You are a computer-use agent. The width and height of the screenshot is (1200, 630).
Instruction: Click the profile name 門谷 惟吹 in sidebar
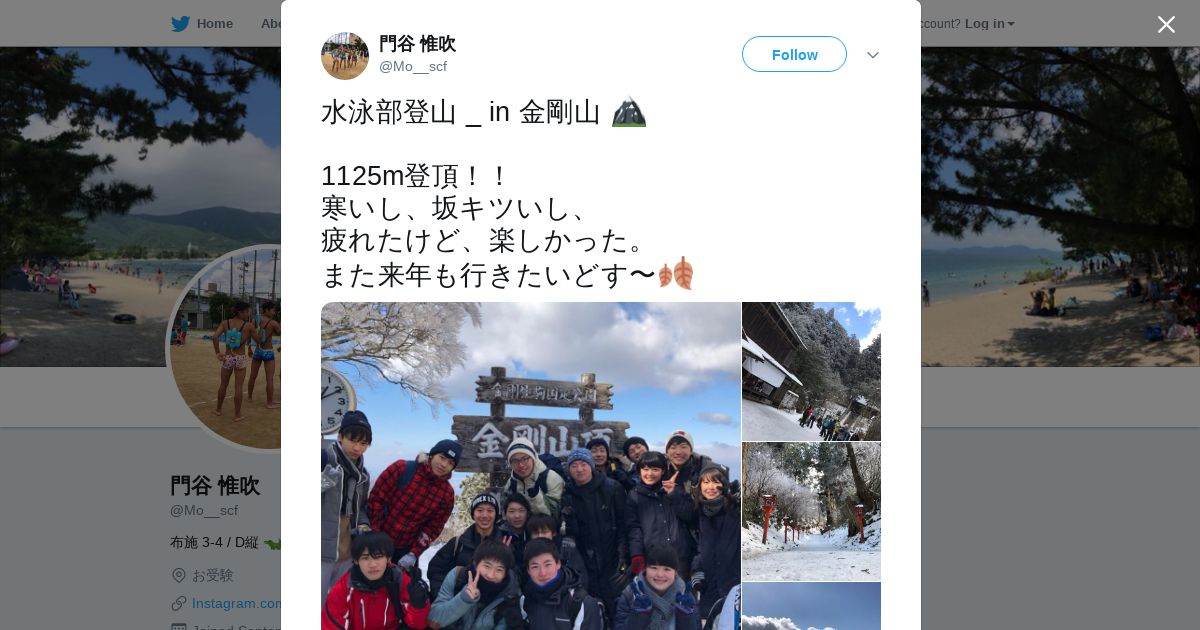(x=215, y=485)
